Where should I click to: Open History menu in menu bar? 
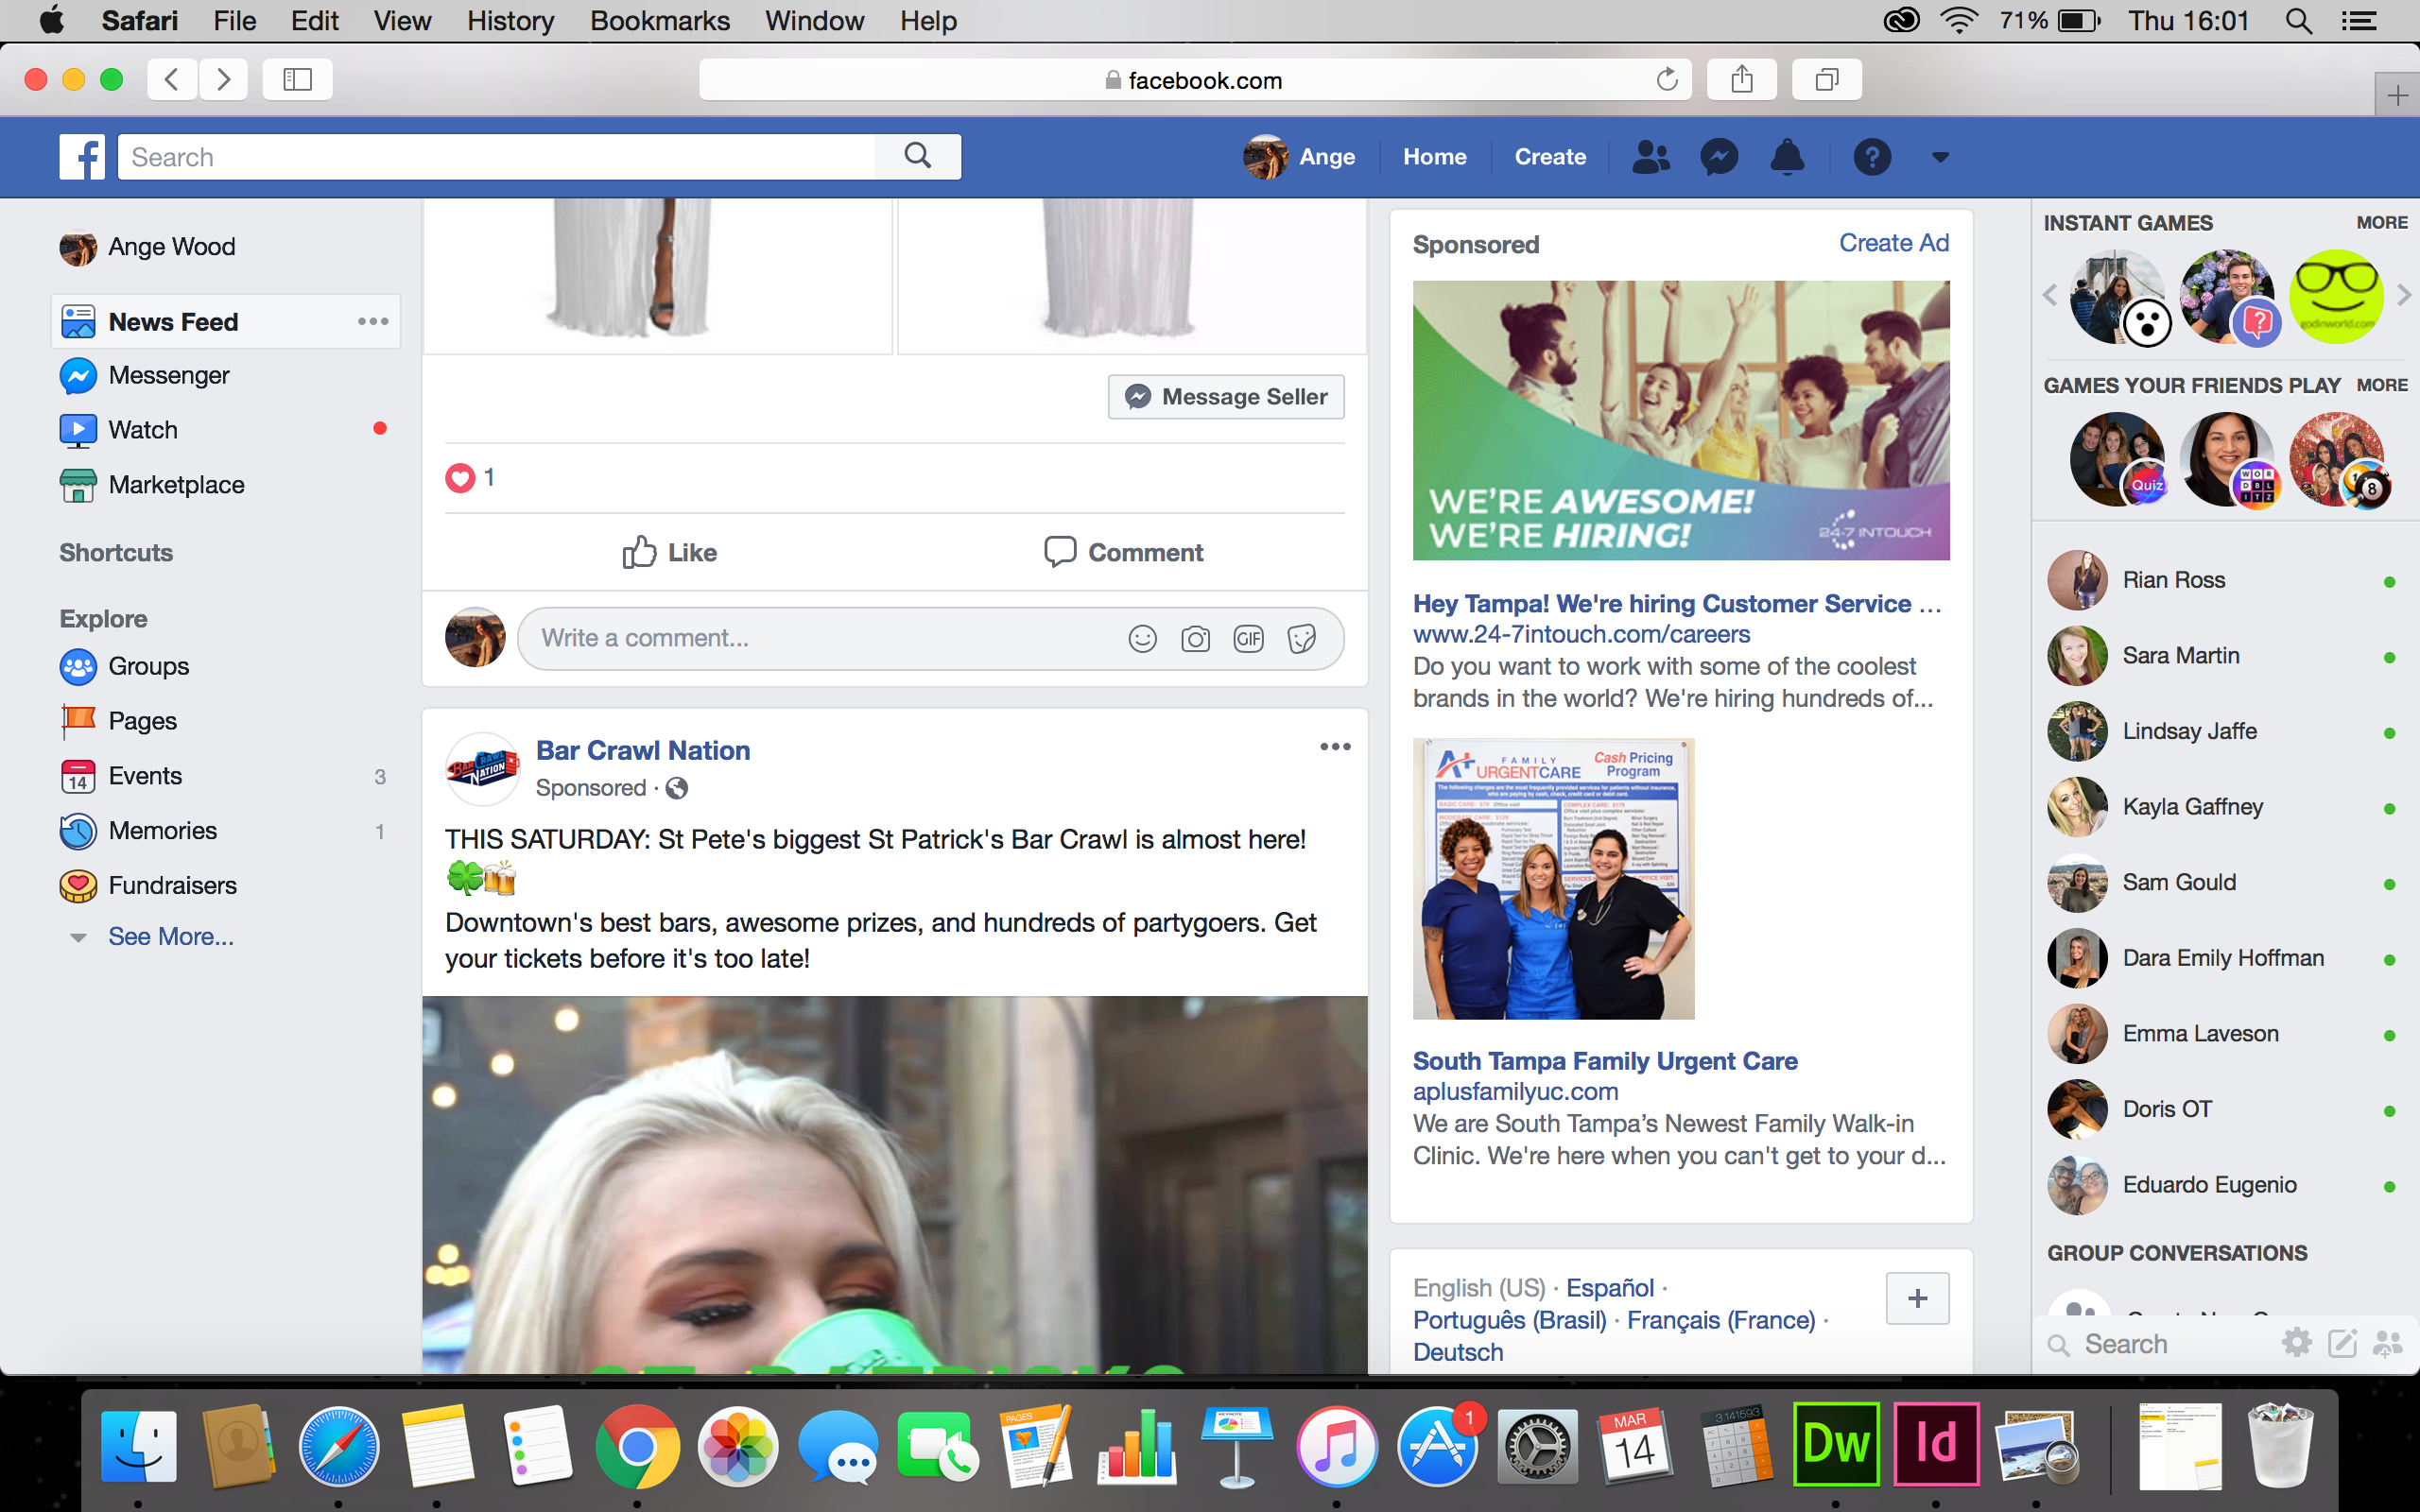(510, 21)
